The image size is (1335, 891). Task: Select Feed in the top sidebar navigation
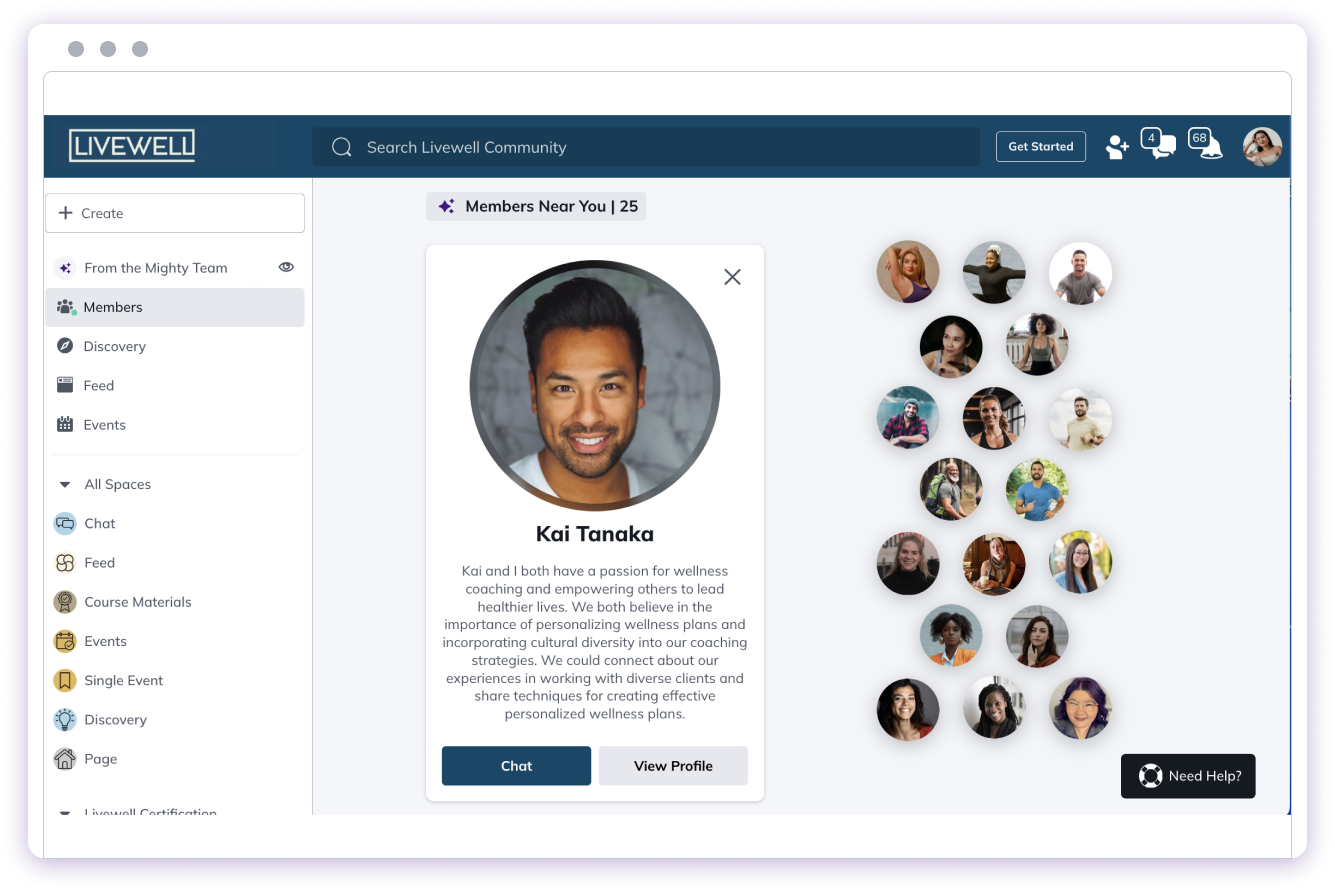[x=98, y=385]
